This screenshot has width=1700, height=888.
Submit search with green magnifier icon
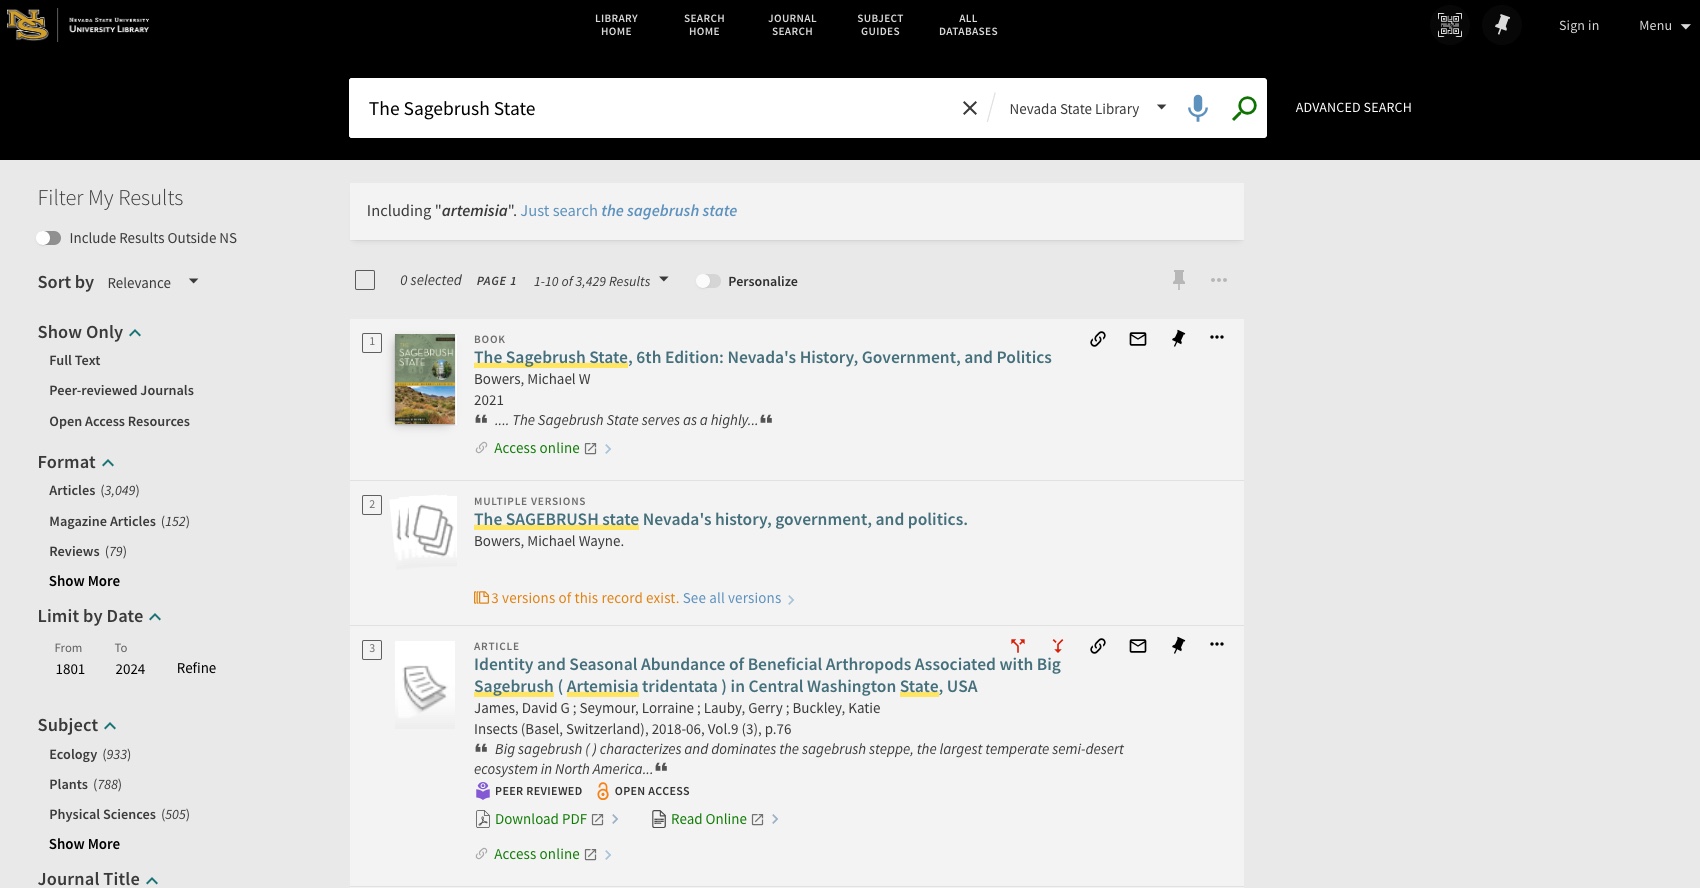click(1244, 108)
